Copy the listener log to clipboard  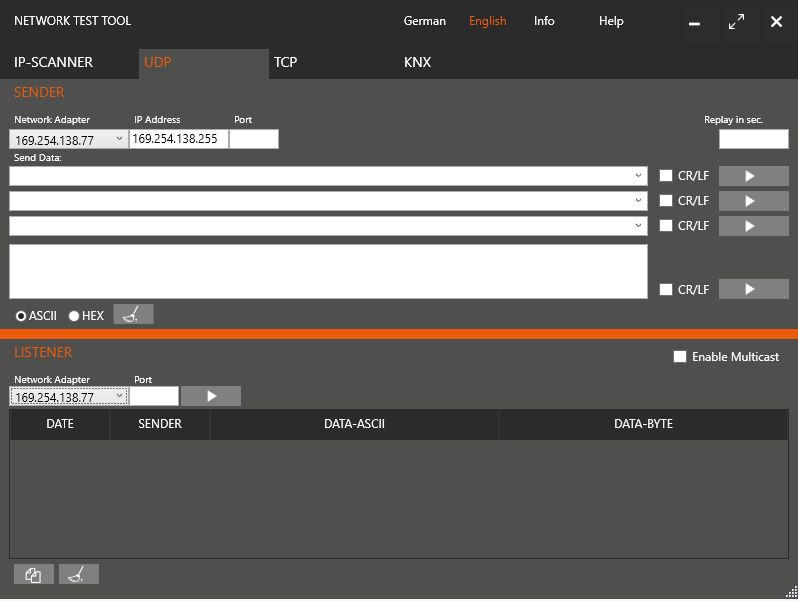click(34, 574)
